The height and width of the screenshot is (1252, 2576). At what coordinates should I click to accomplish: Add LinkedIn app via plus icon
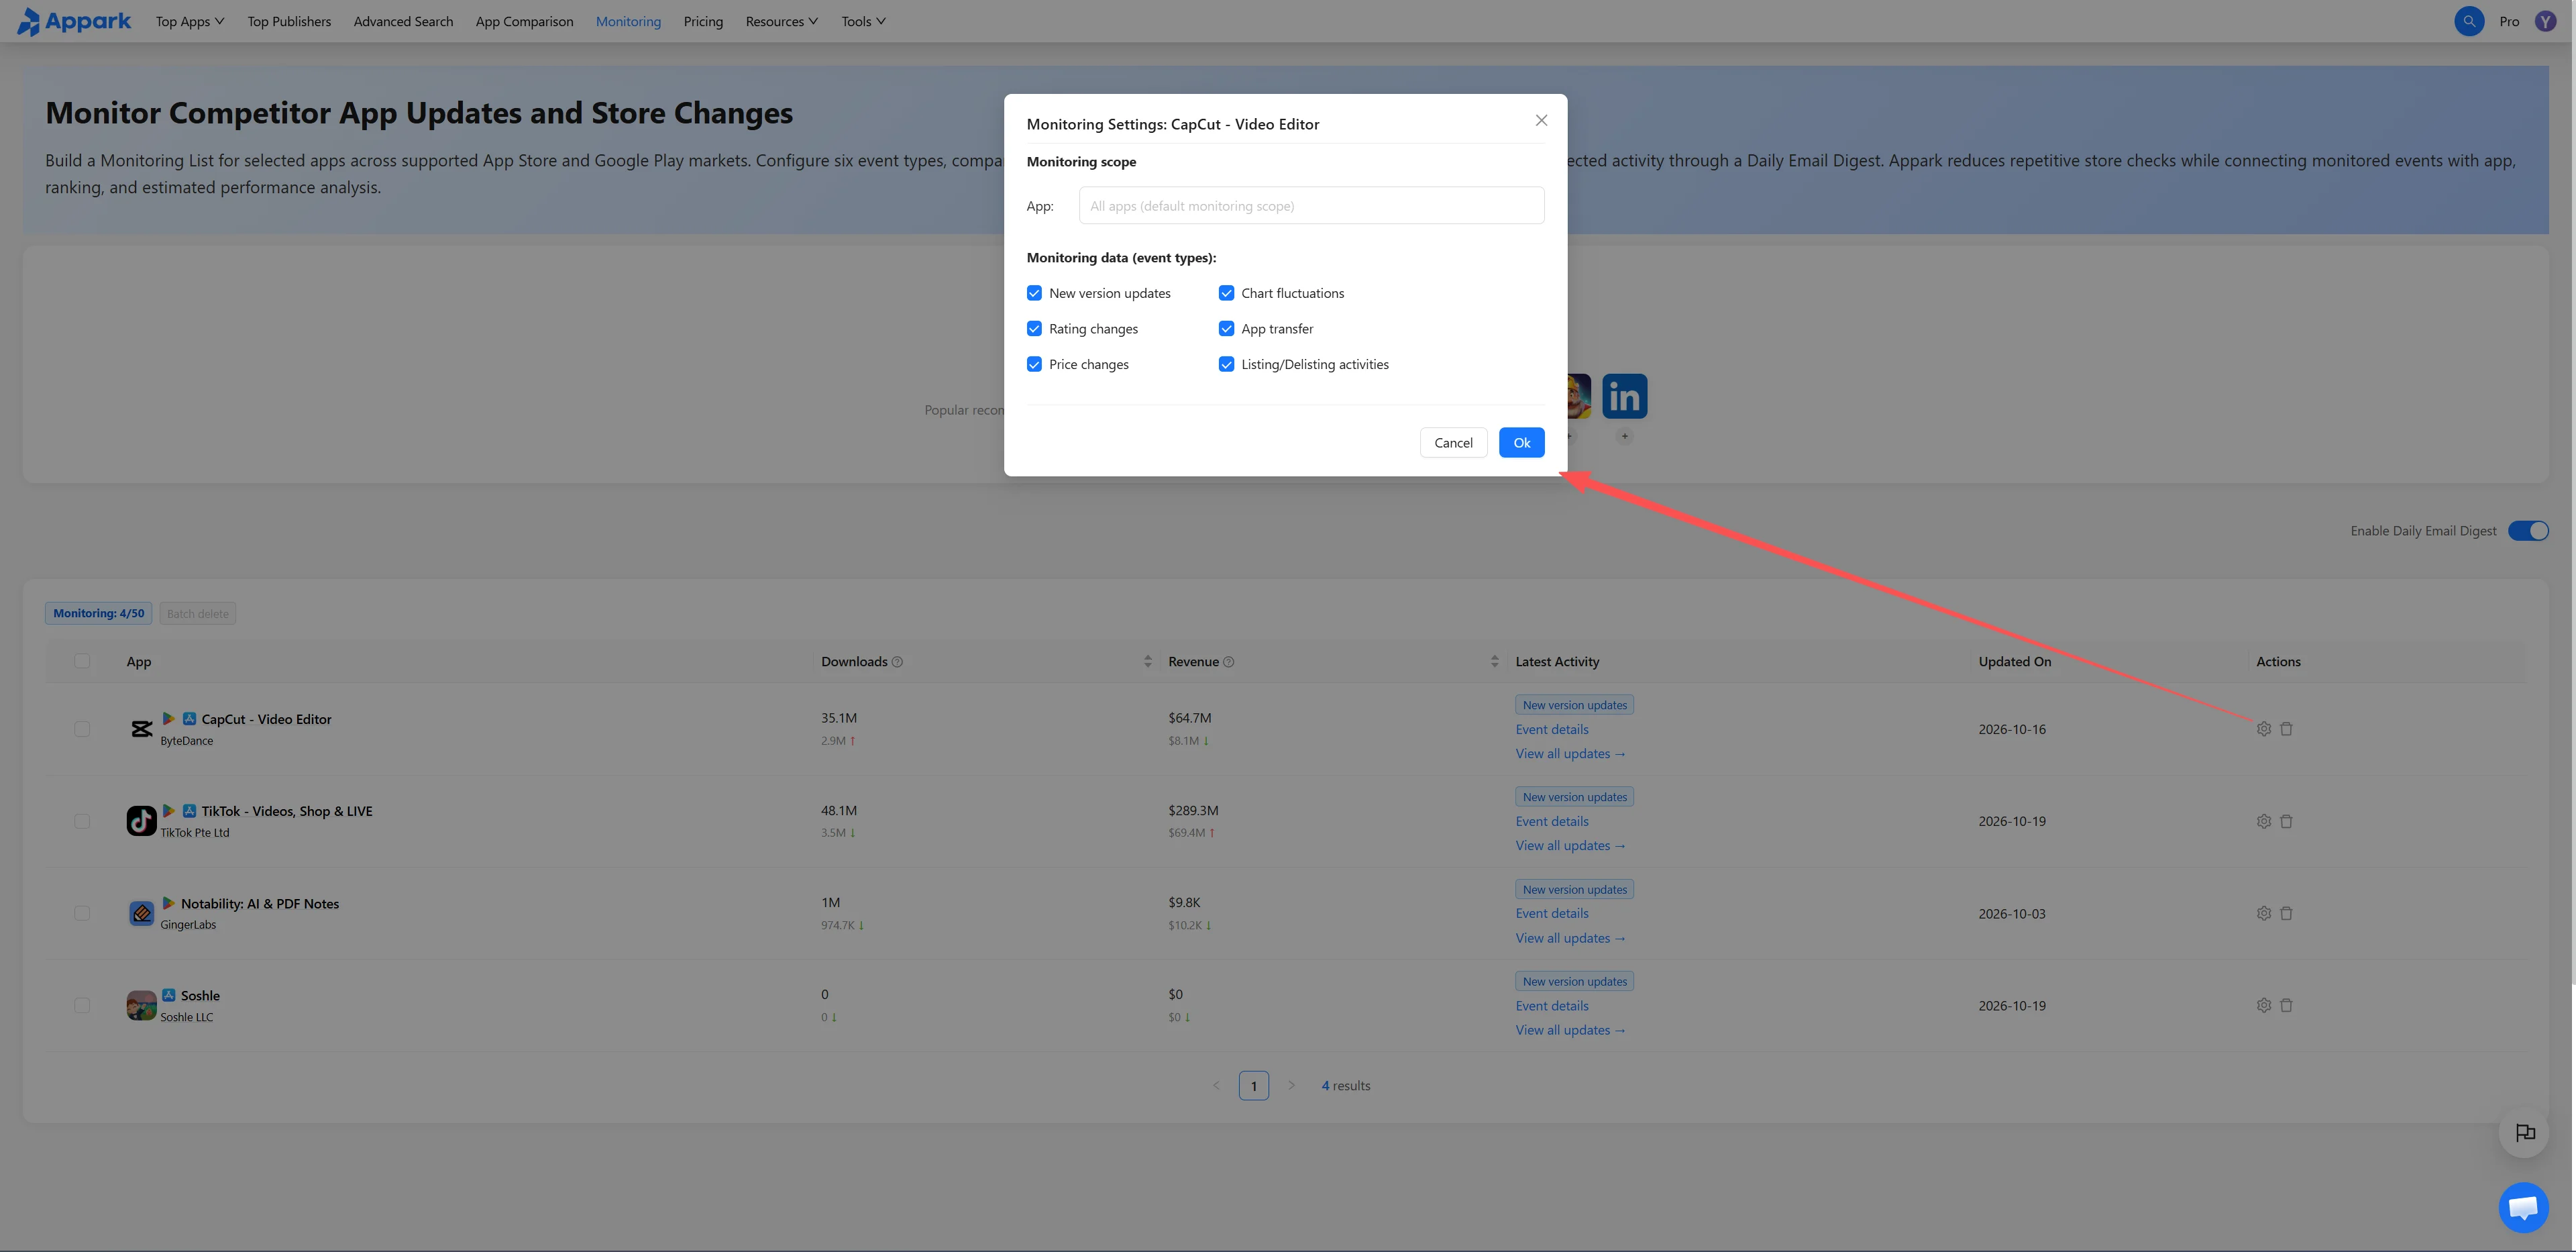(x=1624, y=436)
